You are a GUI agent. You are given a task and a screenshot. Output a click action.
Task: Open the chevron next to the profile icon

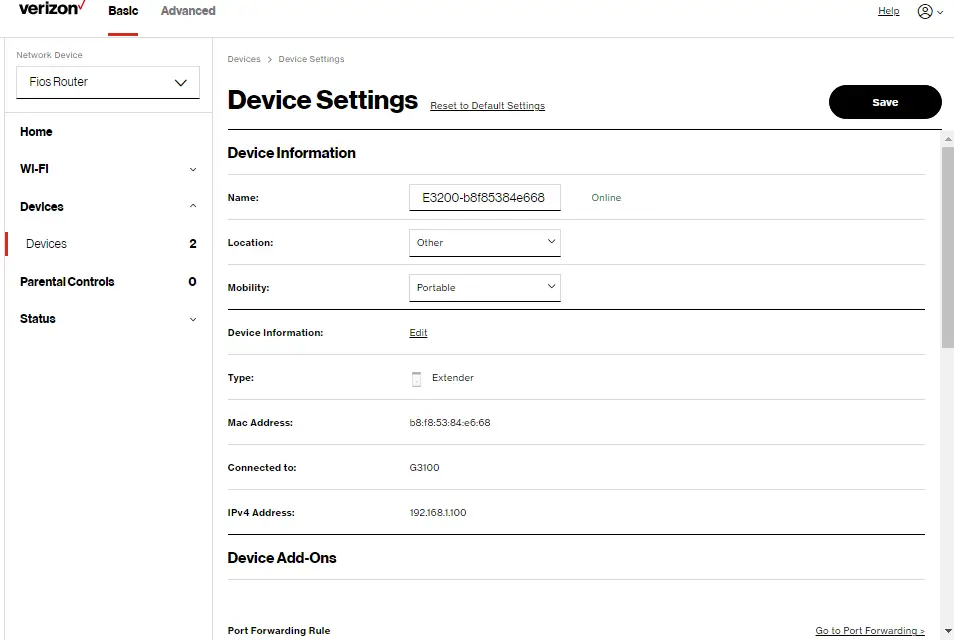click(941, 11)
